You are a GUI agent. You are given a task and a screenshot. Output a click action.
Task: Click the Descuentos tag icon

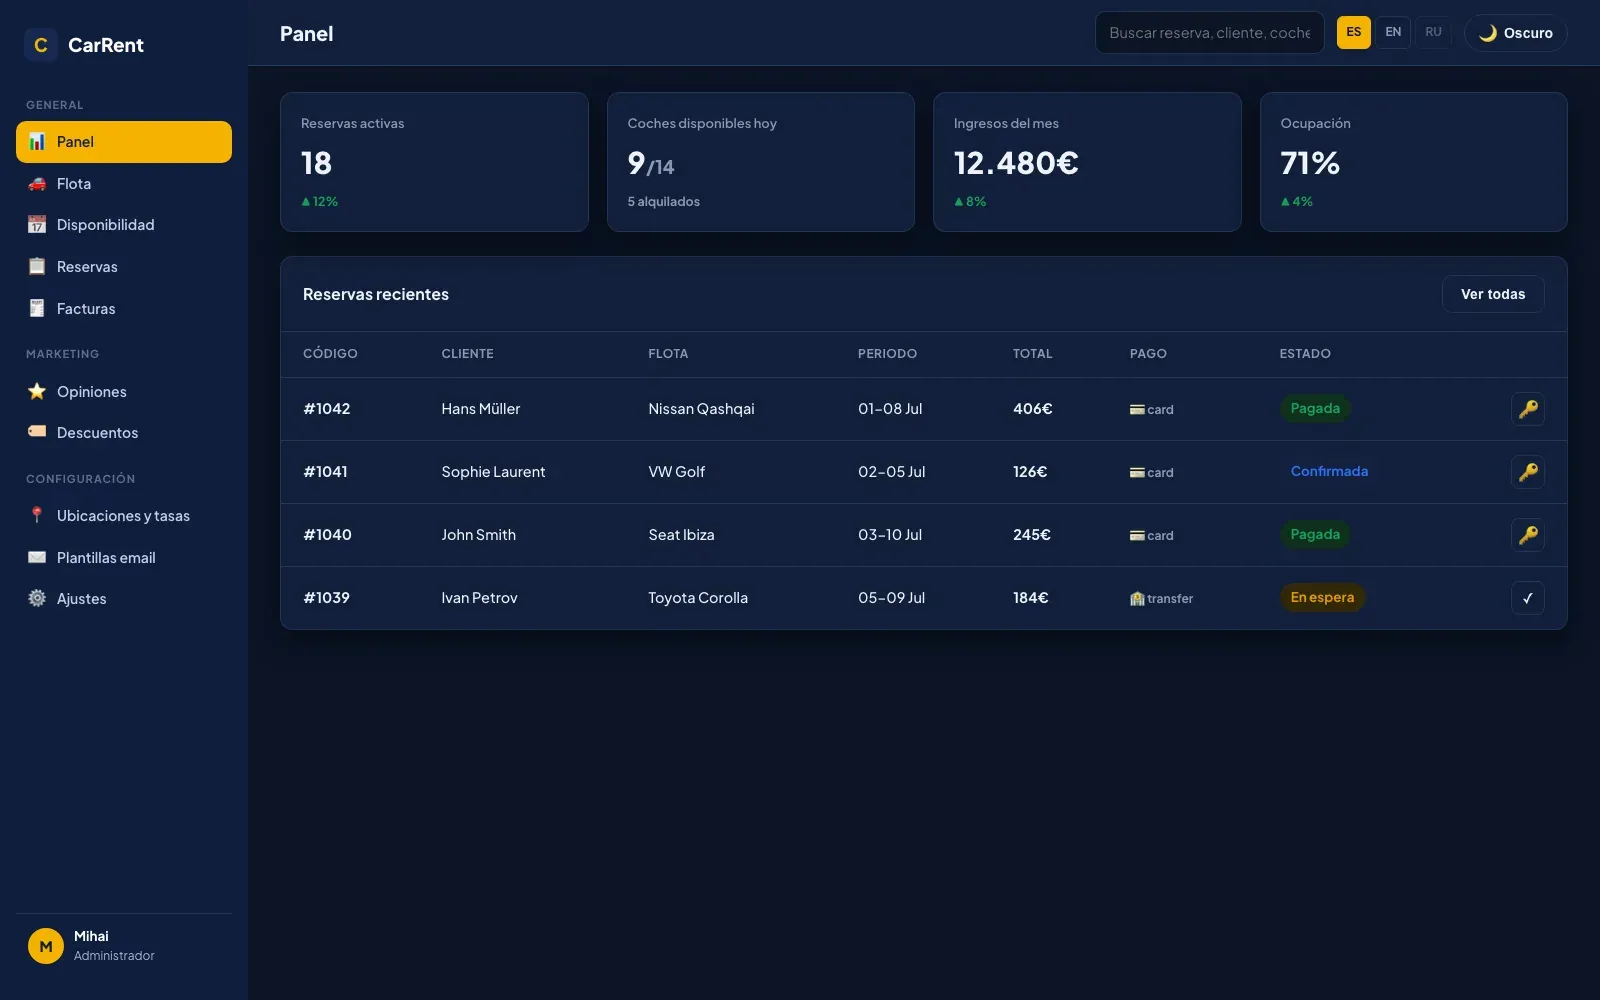[x=37, y=433]
